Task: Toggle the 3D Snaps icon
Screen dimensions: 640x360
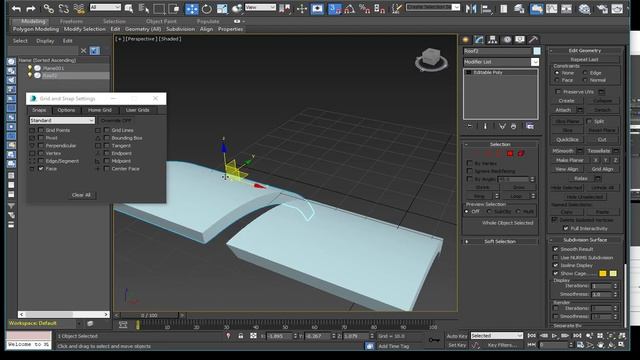Action: tap(335, 9)
